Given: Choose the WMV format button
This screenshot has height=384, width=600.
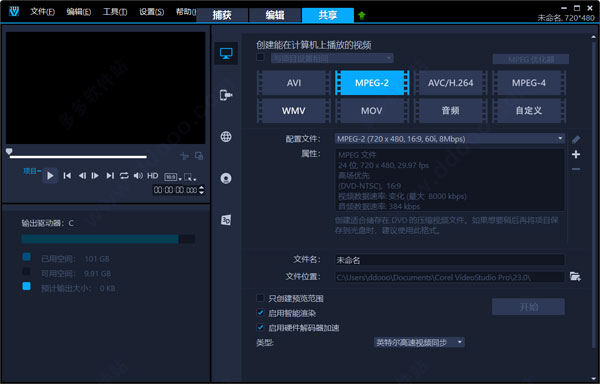Looking at the screenshot, I should 294,111.
